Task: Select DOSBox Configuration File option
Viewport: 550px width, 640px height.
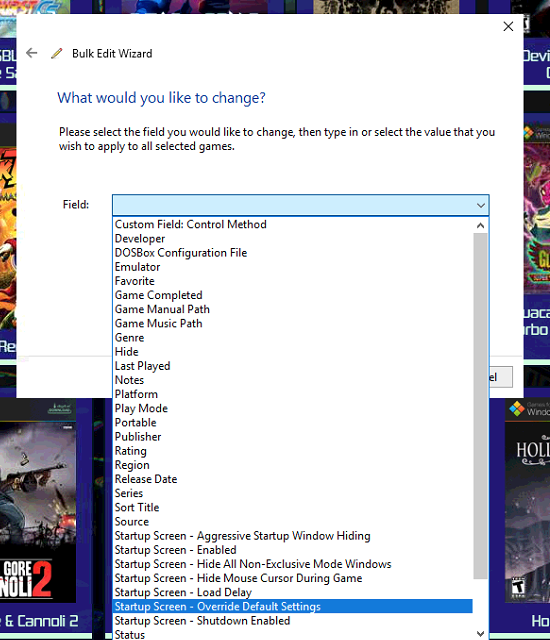Action: (x=293, y=253)
